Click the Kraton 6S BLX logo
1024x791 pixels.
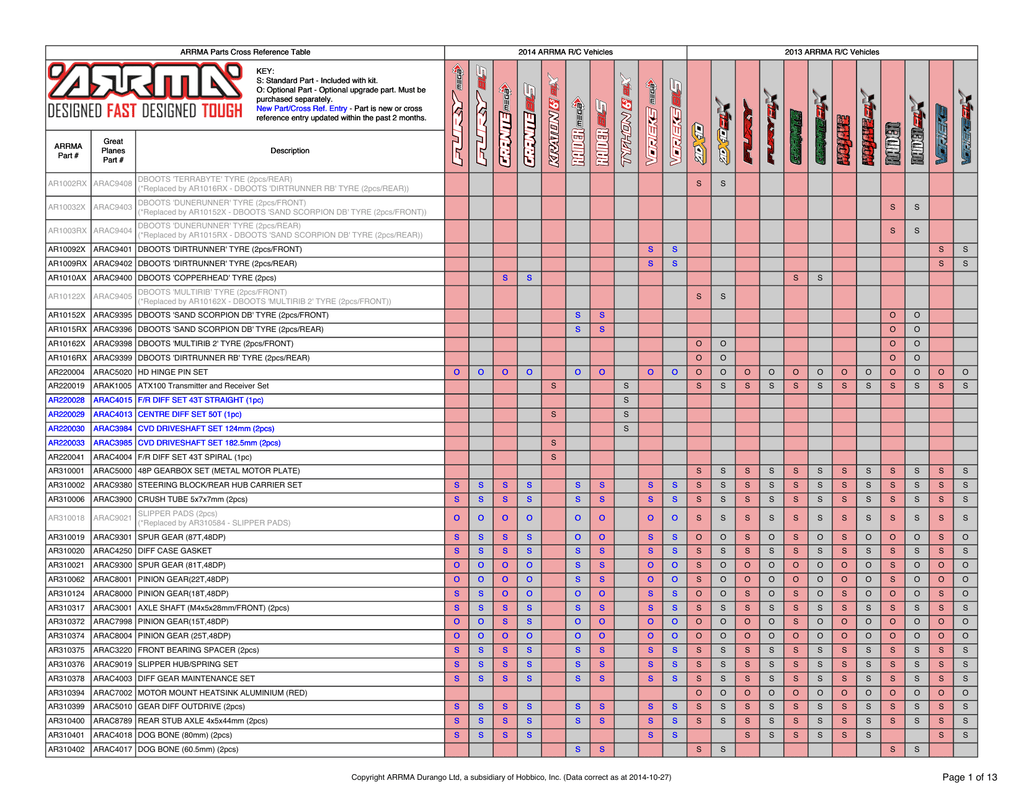[553, 120]
